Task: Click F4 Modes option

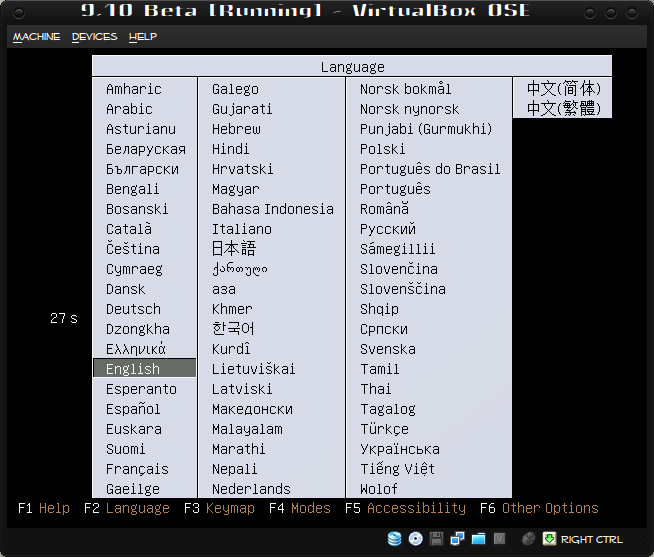Action: click(x=300, y=508)
